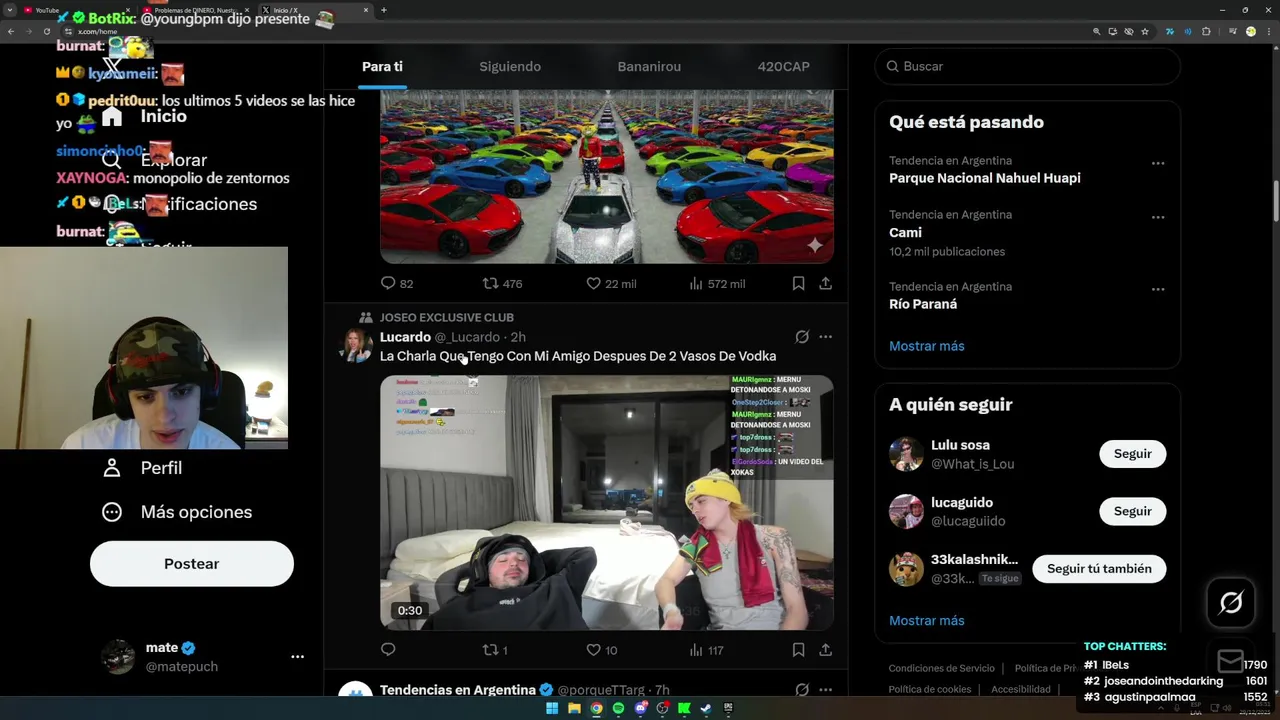Open matepuch account avatar
Viewport: 1280px width, 720px height.
pyautogui.click(x=118, y=657)
